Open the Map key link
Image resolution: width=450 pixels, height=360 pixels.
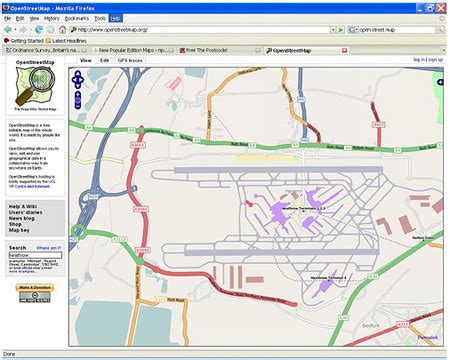click(19, 230)
